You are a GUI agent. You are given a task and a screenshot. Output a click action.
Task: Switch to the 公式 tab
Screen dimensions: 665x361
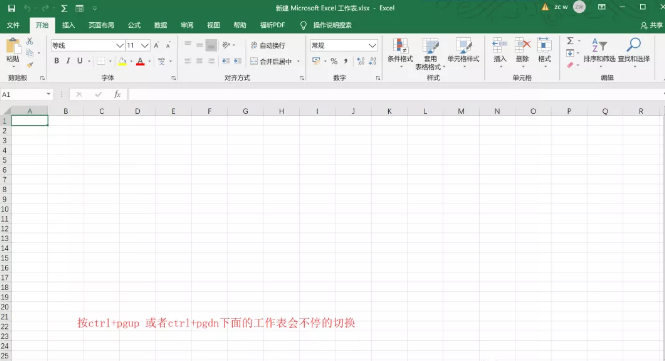click(x=134, y=25)
